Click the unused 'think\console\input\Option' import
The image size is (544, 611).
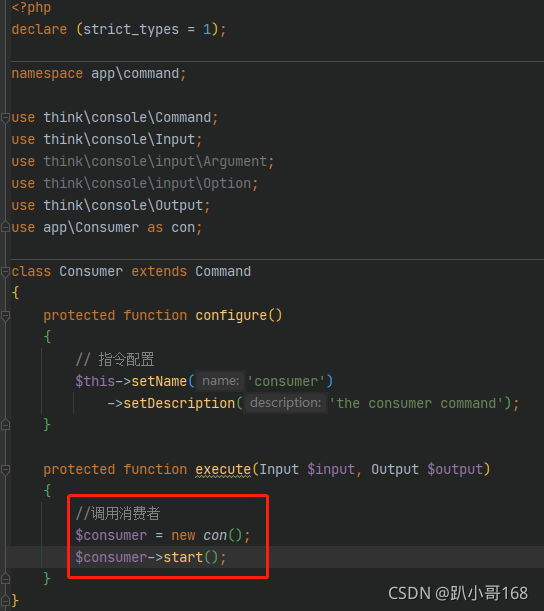tap(147, 183)
